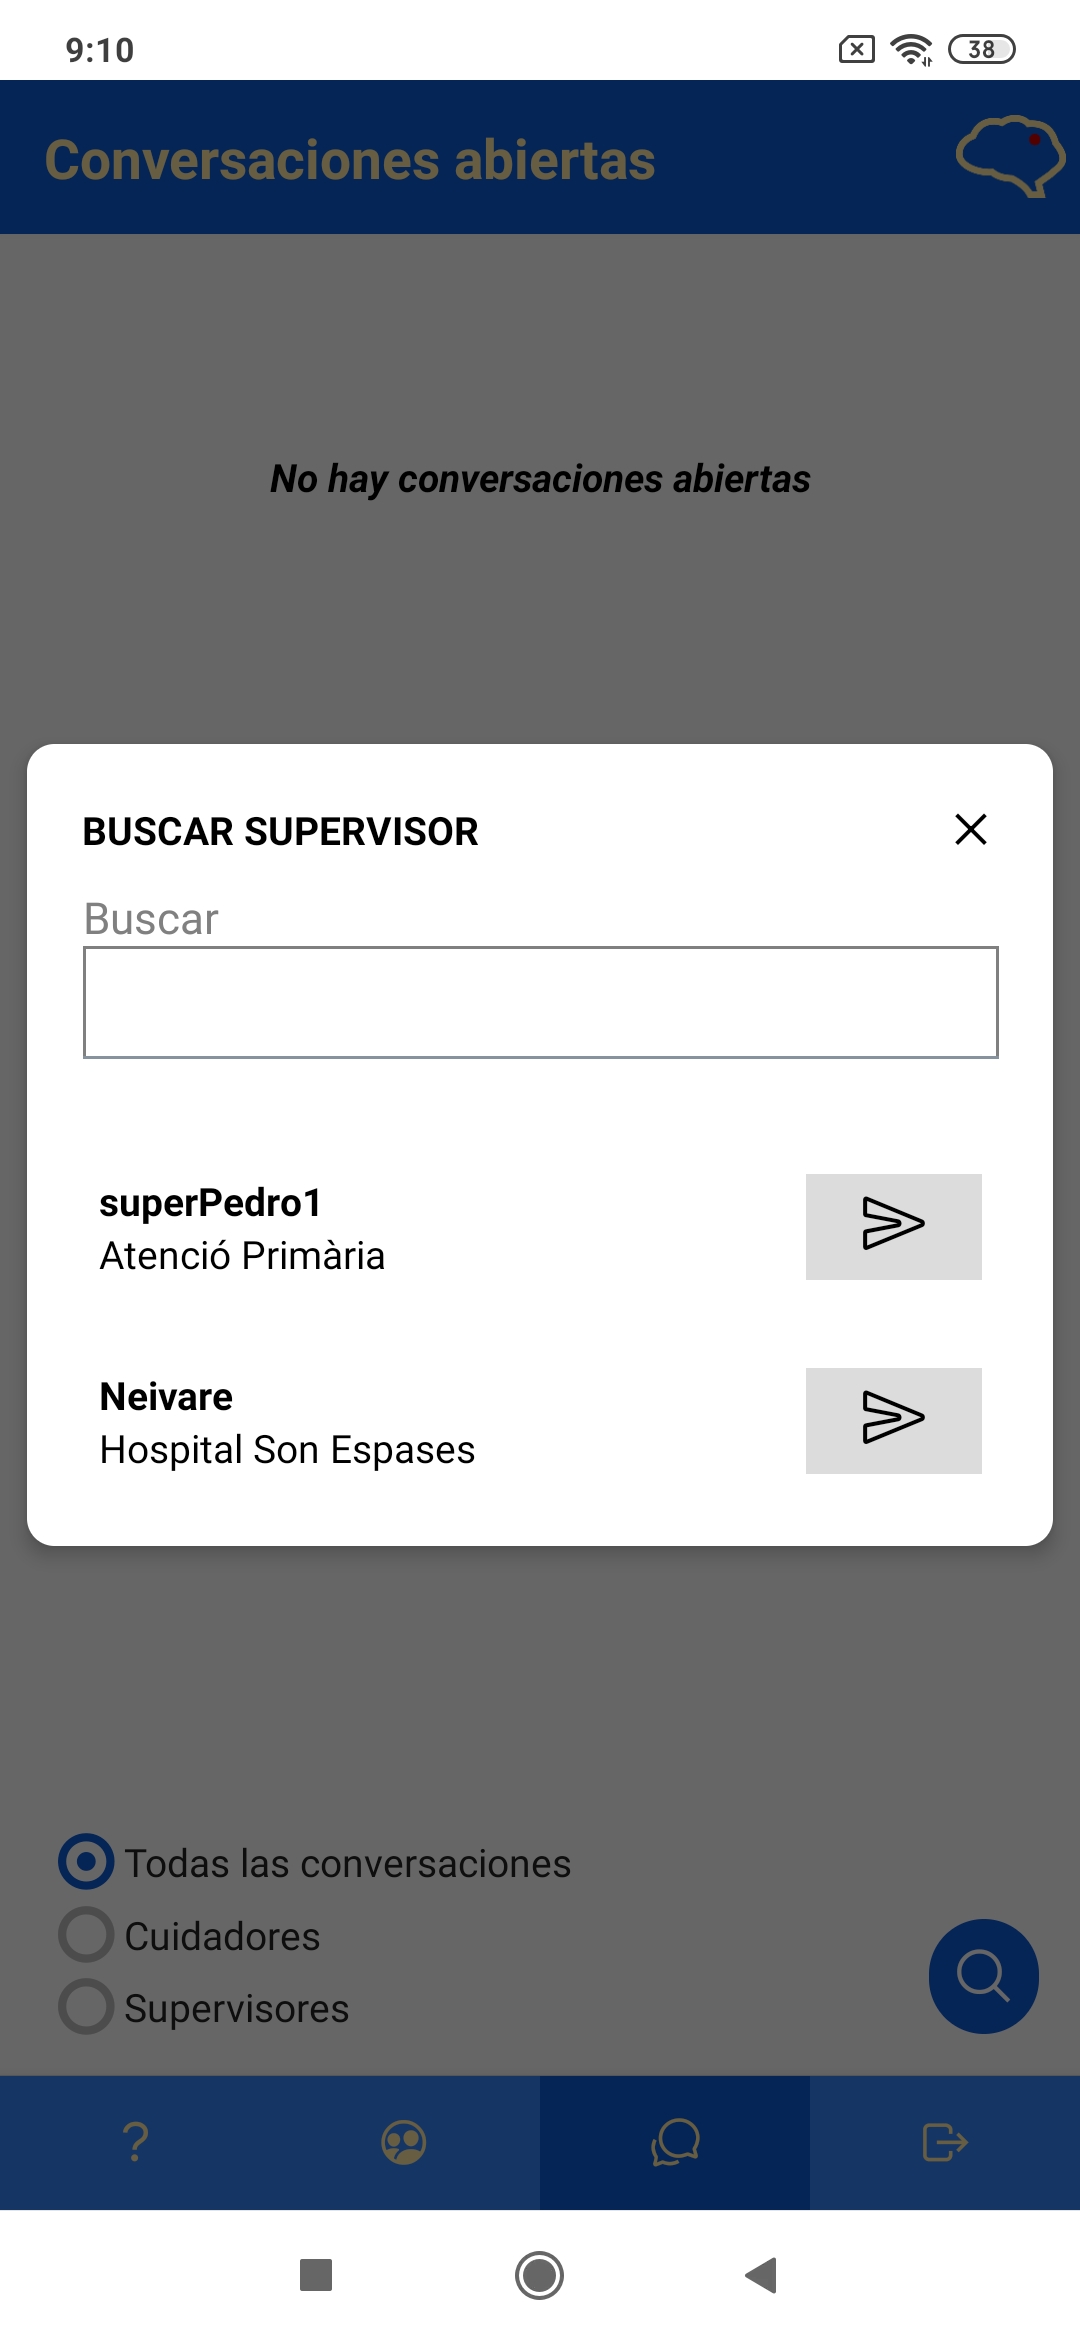
Task: Tap the blue search floating button
Action: (983, 1976)
